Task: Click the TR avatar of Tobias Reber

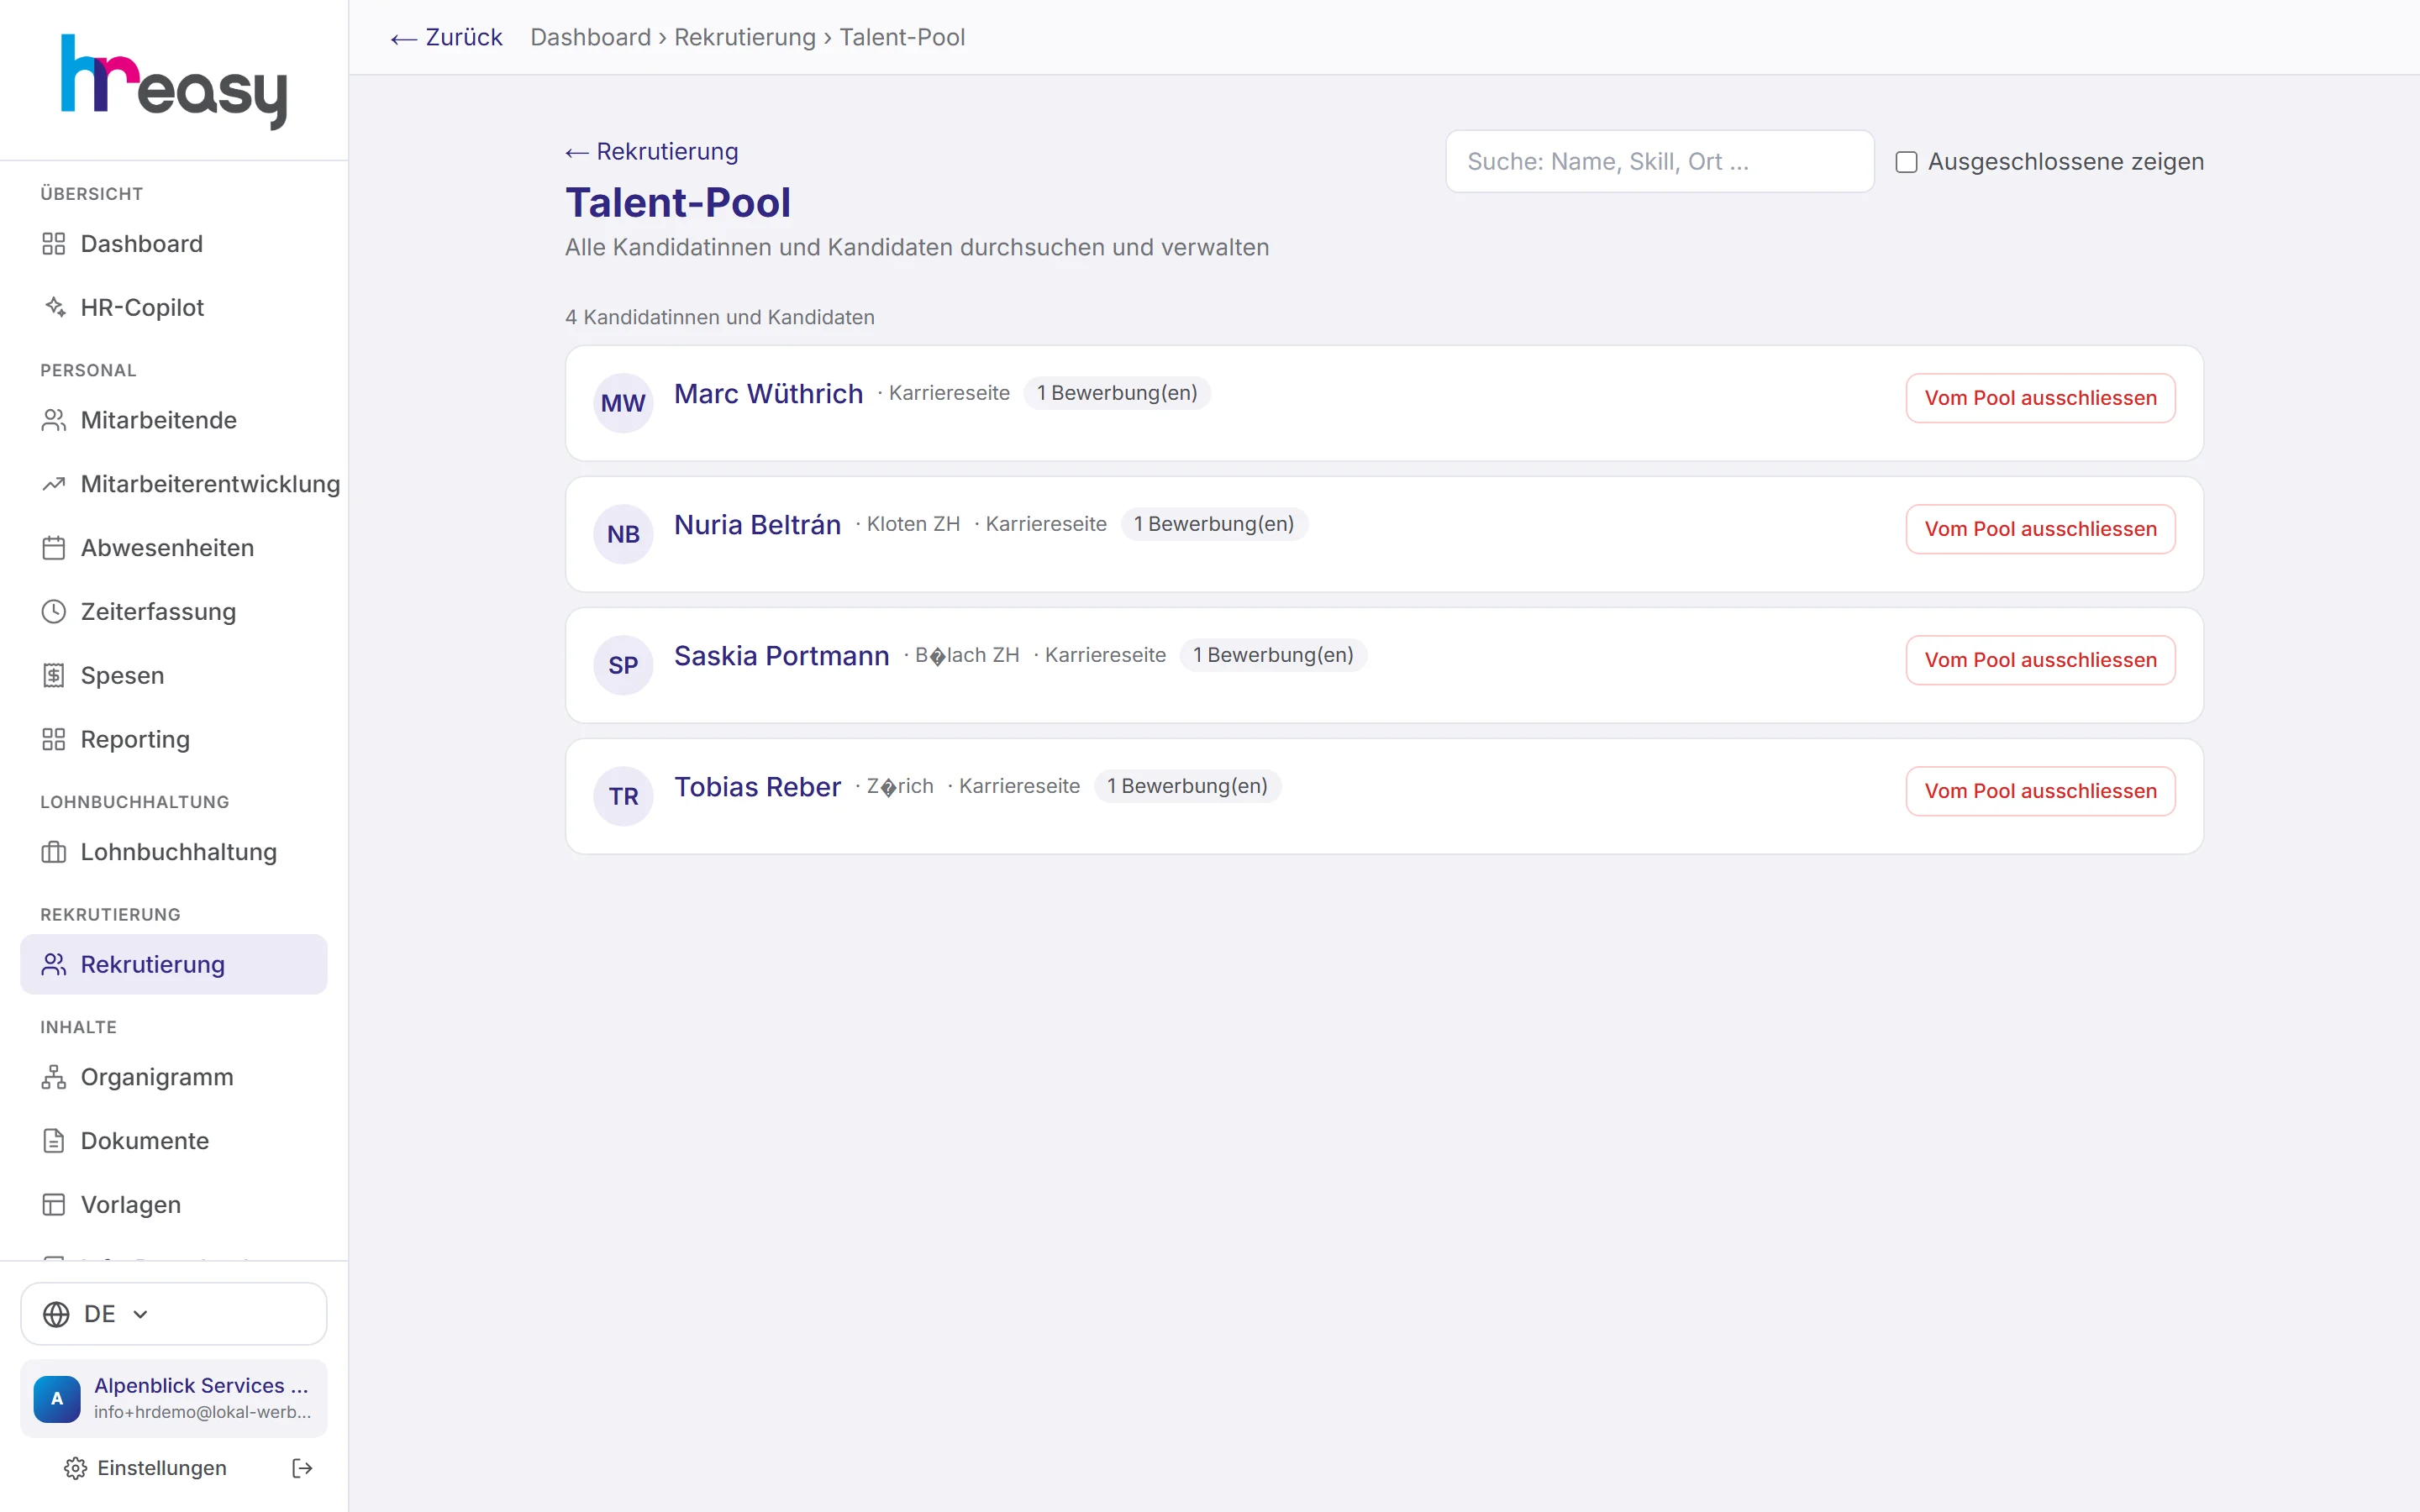Action: pyautogui.click(x=623, y=796)
